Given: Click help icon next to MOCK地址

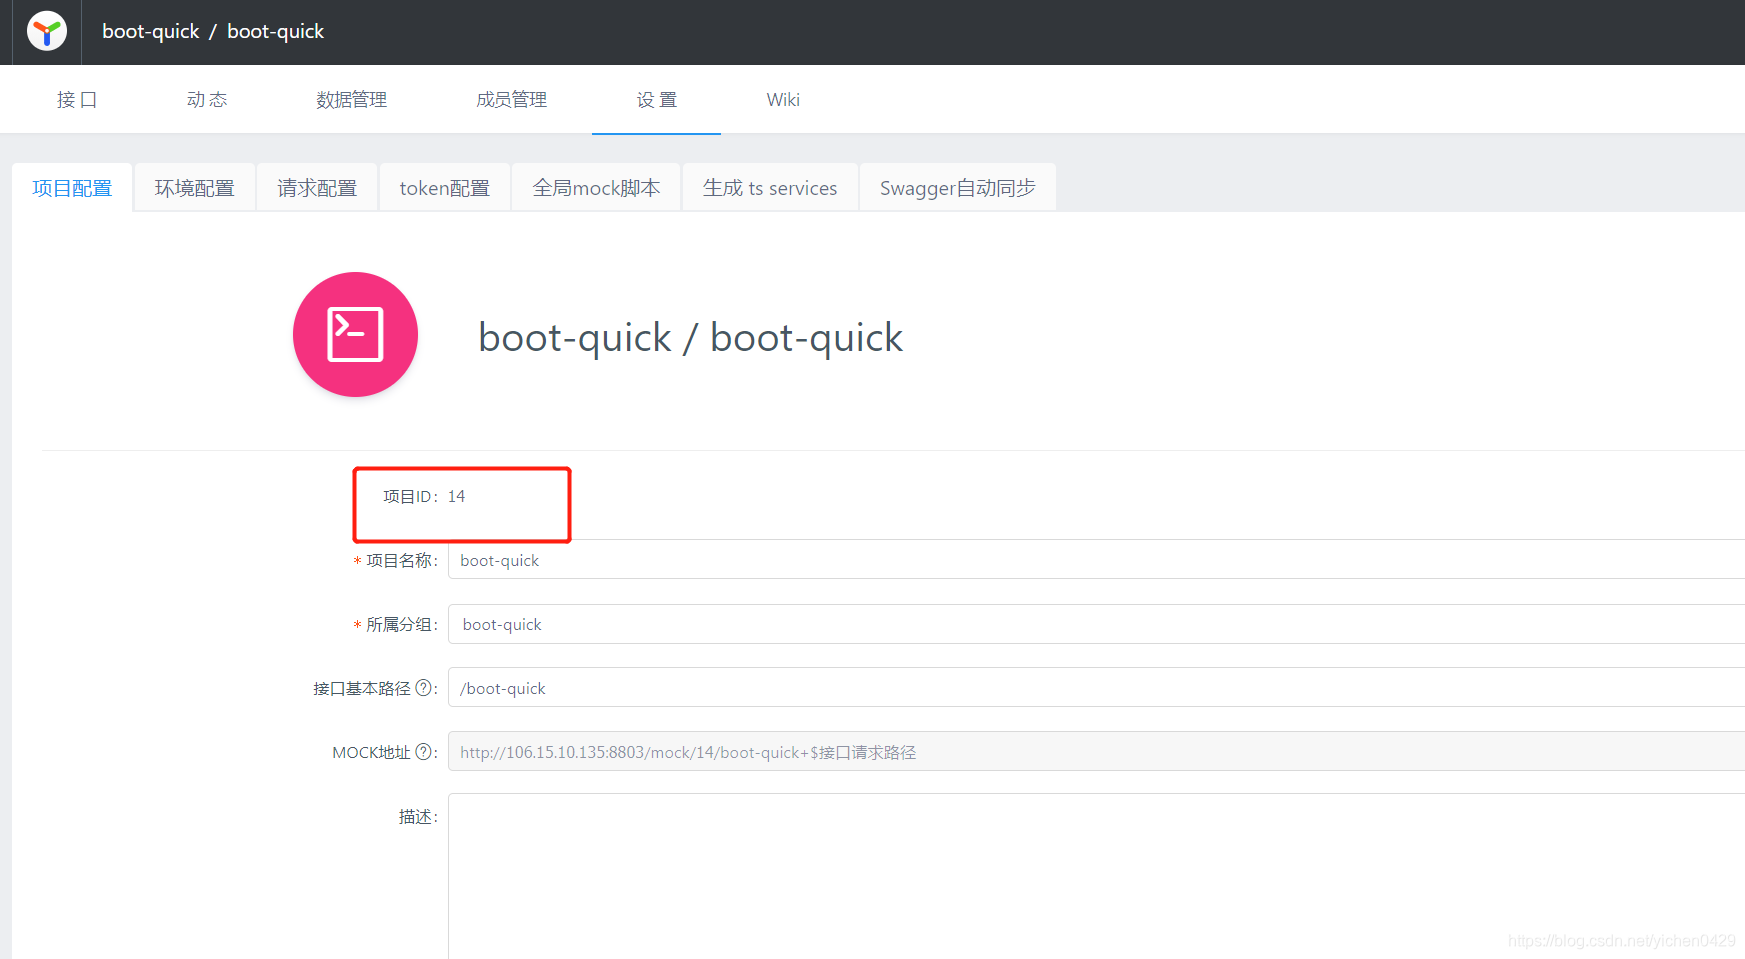Looking at the screenshot, I should click(423, 752).
